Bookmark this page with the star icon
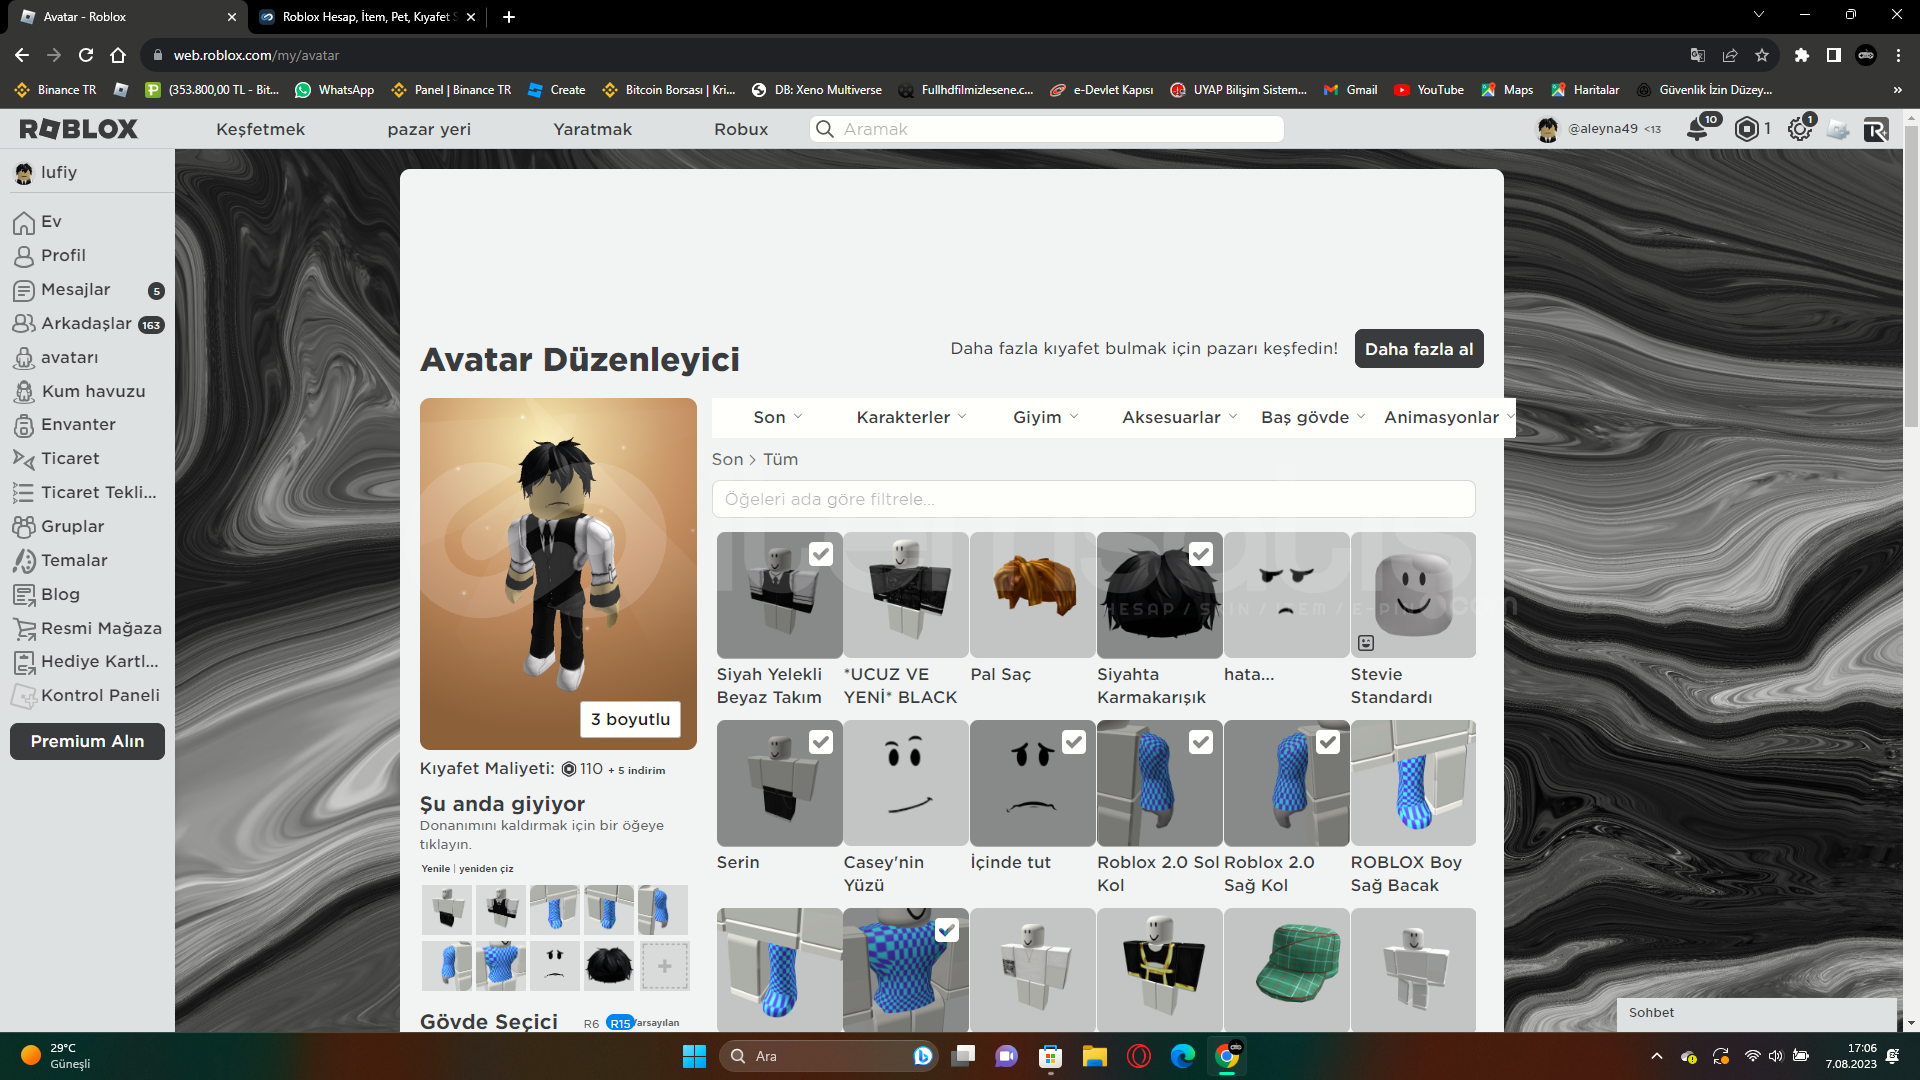The height and width of the screenshot is (1080, 1920). click(x=1762, y=55)
